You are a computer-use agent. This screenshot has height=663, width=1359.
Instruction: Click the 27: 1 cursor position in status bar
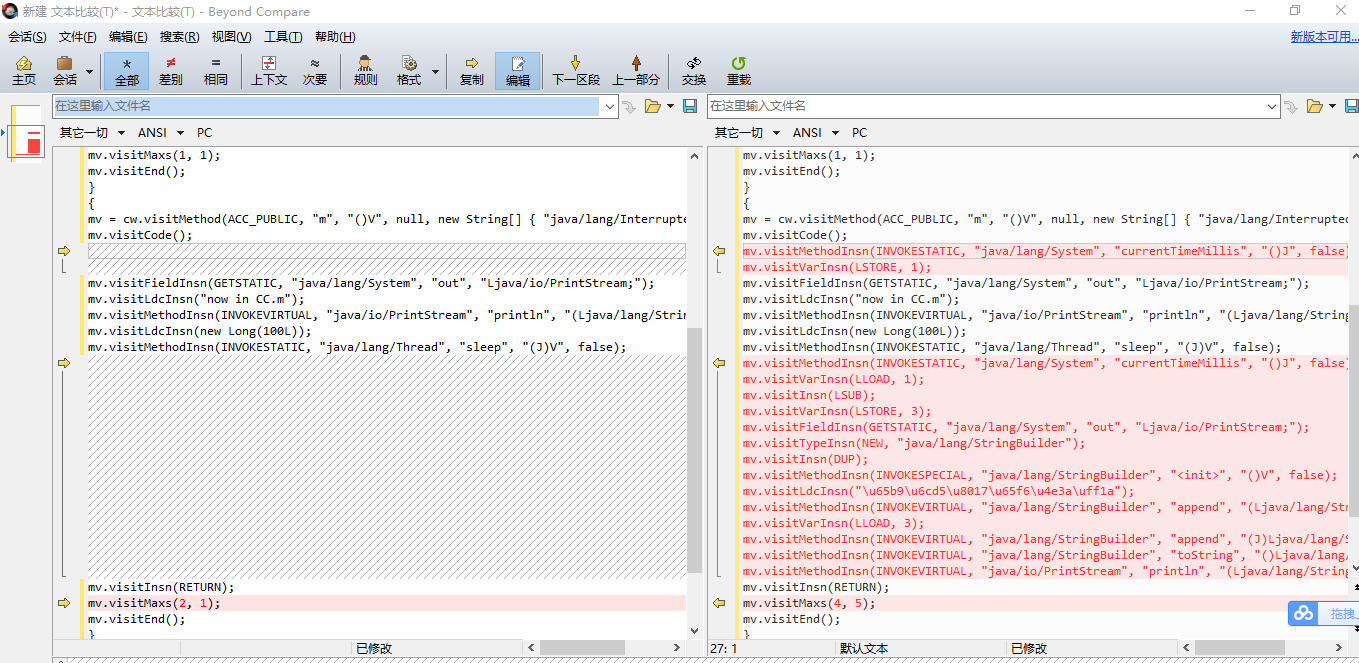point(723,648)
